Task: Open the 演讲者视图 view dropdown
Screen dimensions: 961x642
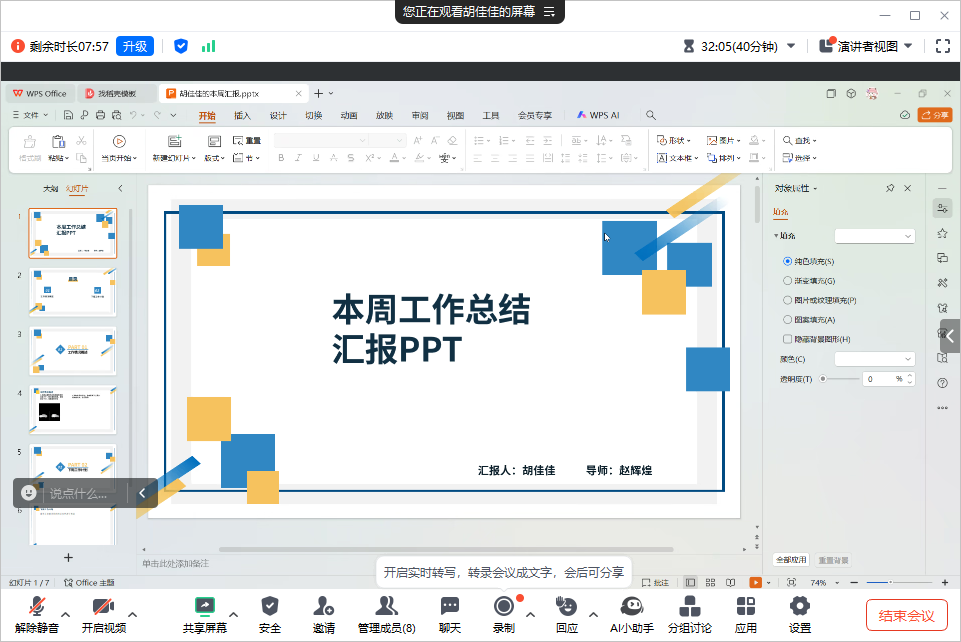Action: [x=866, y=46]
